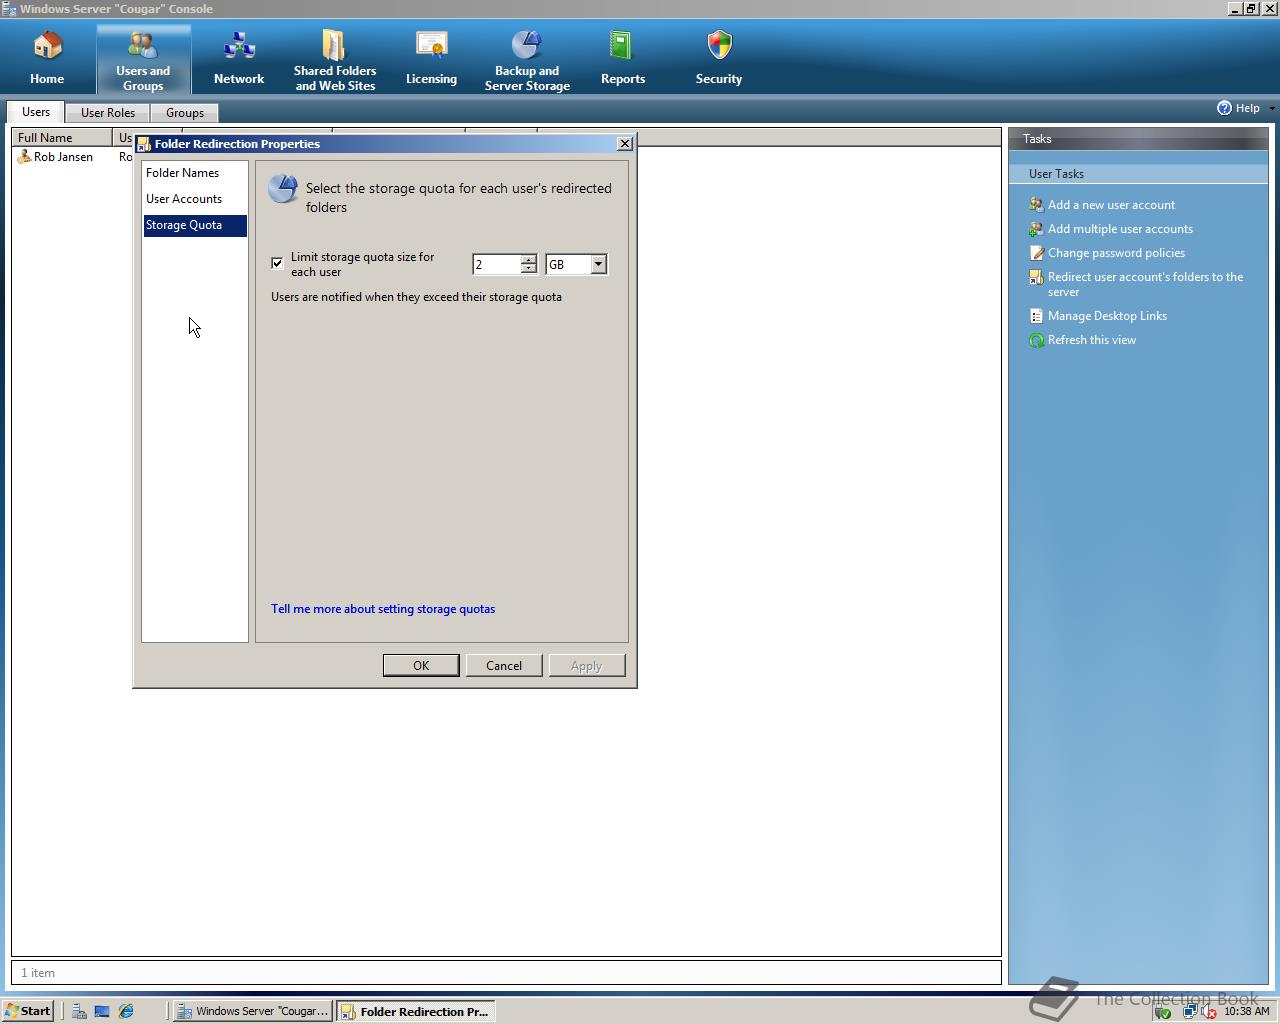Click Redirect user account's folders to server
1280x1024 pixels.
(x=1146, y=284)
